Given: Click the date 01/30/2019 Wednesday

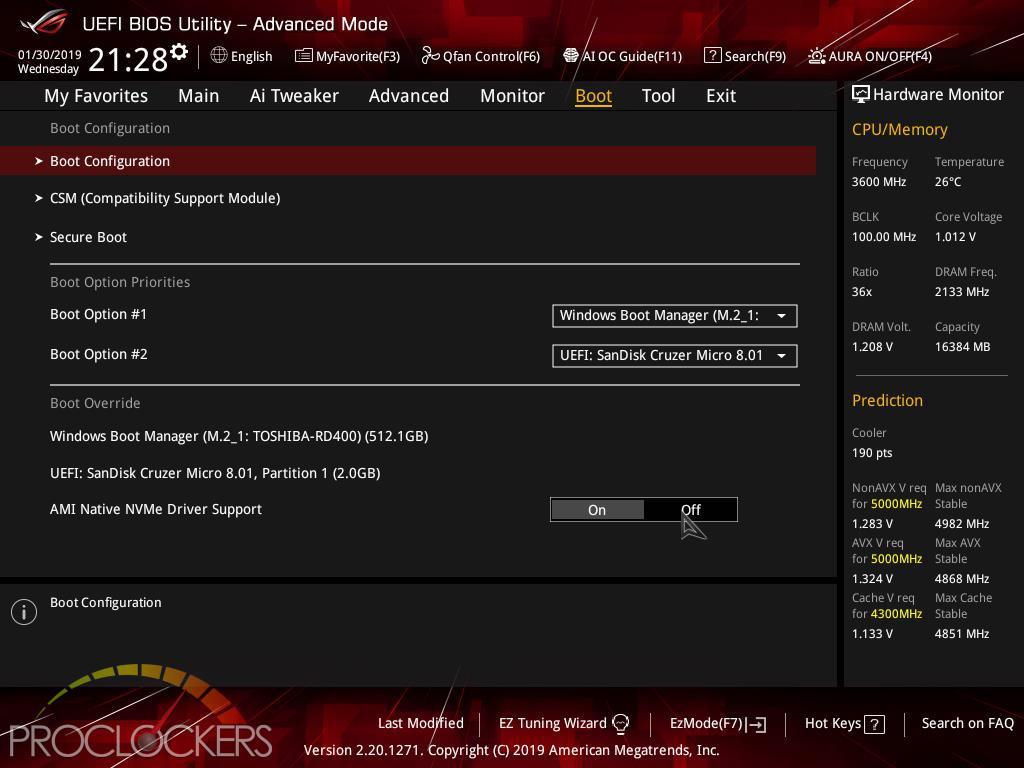Looking at the screenshot, I should point(49,61).
